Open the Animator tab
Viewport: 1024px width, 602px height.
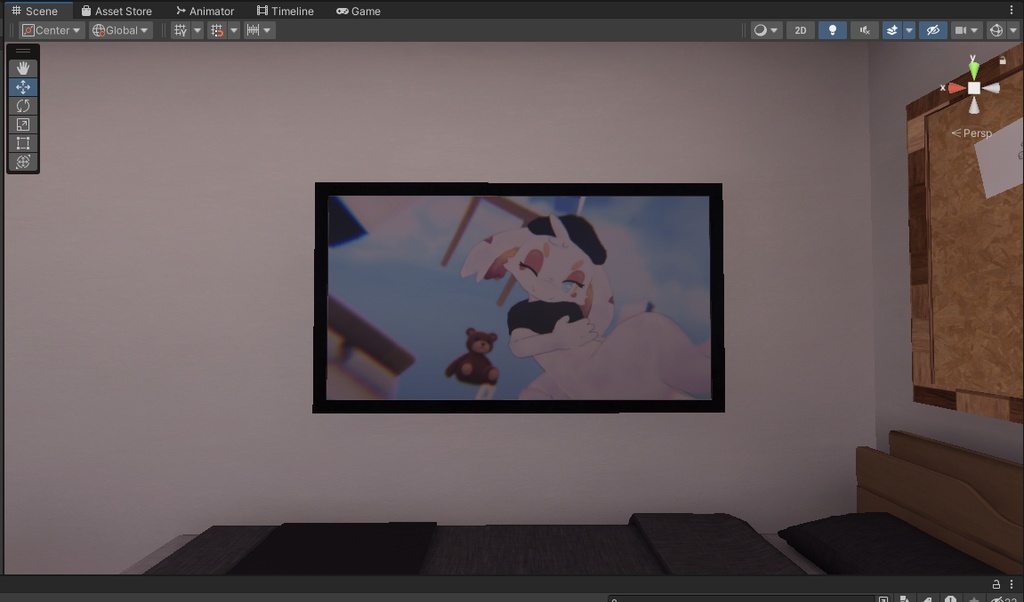coord(205,11)
